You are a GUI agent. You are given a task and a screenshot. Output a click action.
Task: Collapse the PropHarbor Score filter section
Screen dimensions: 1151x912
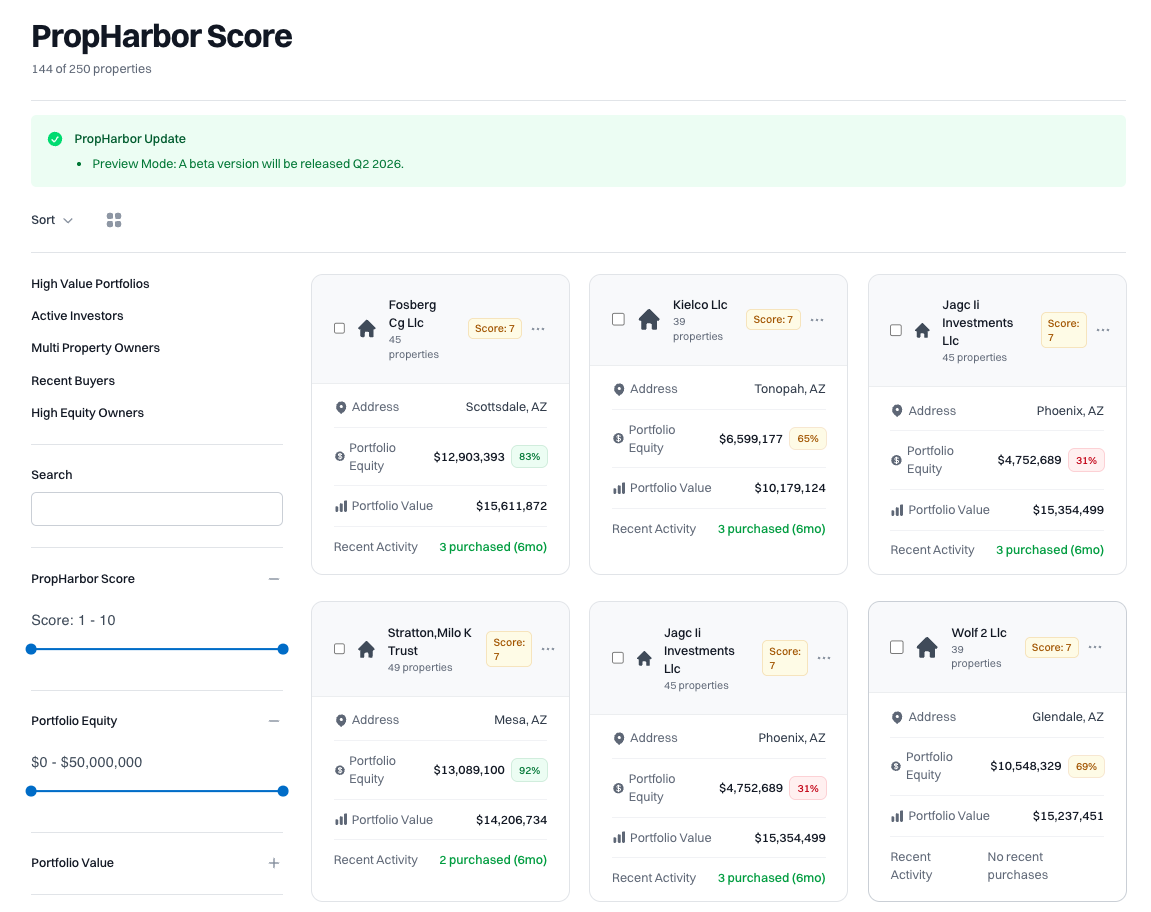[x=274, y=579]
